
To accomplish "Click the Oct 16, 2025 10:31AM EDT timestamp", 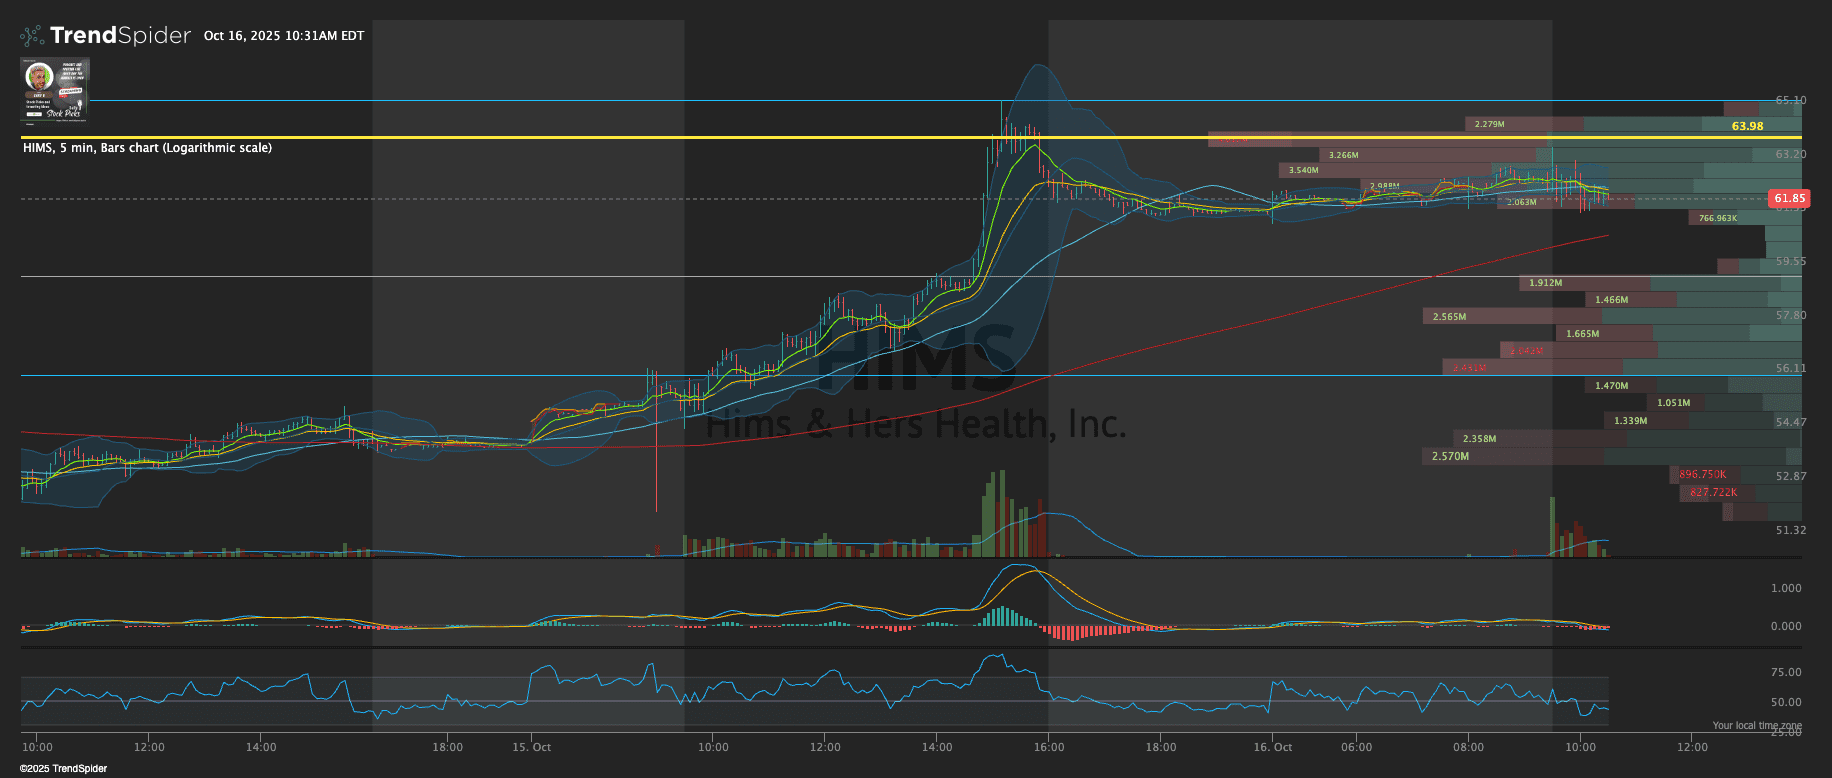I will 284,36.
